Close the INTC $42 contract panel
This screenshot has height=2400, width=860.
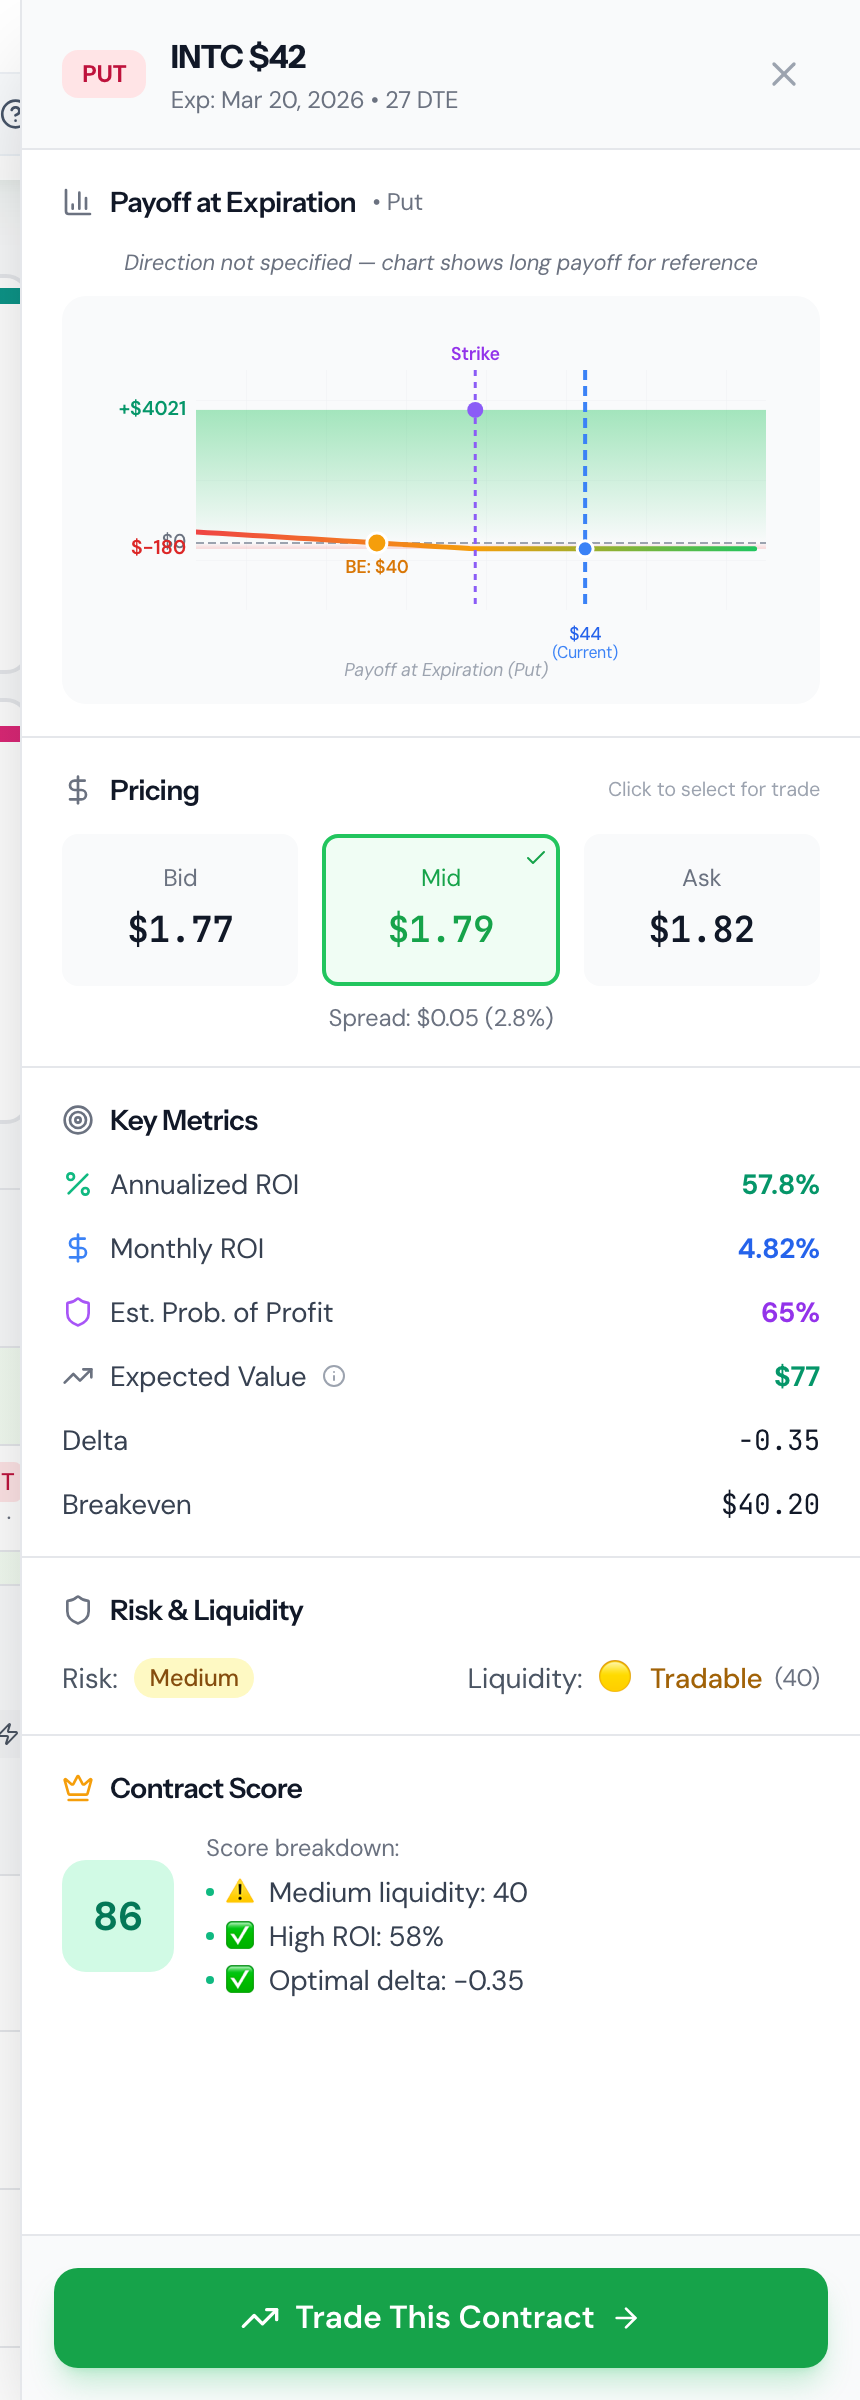click(784, 74)
